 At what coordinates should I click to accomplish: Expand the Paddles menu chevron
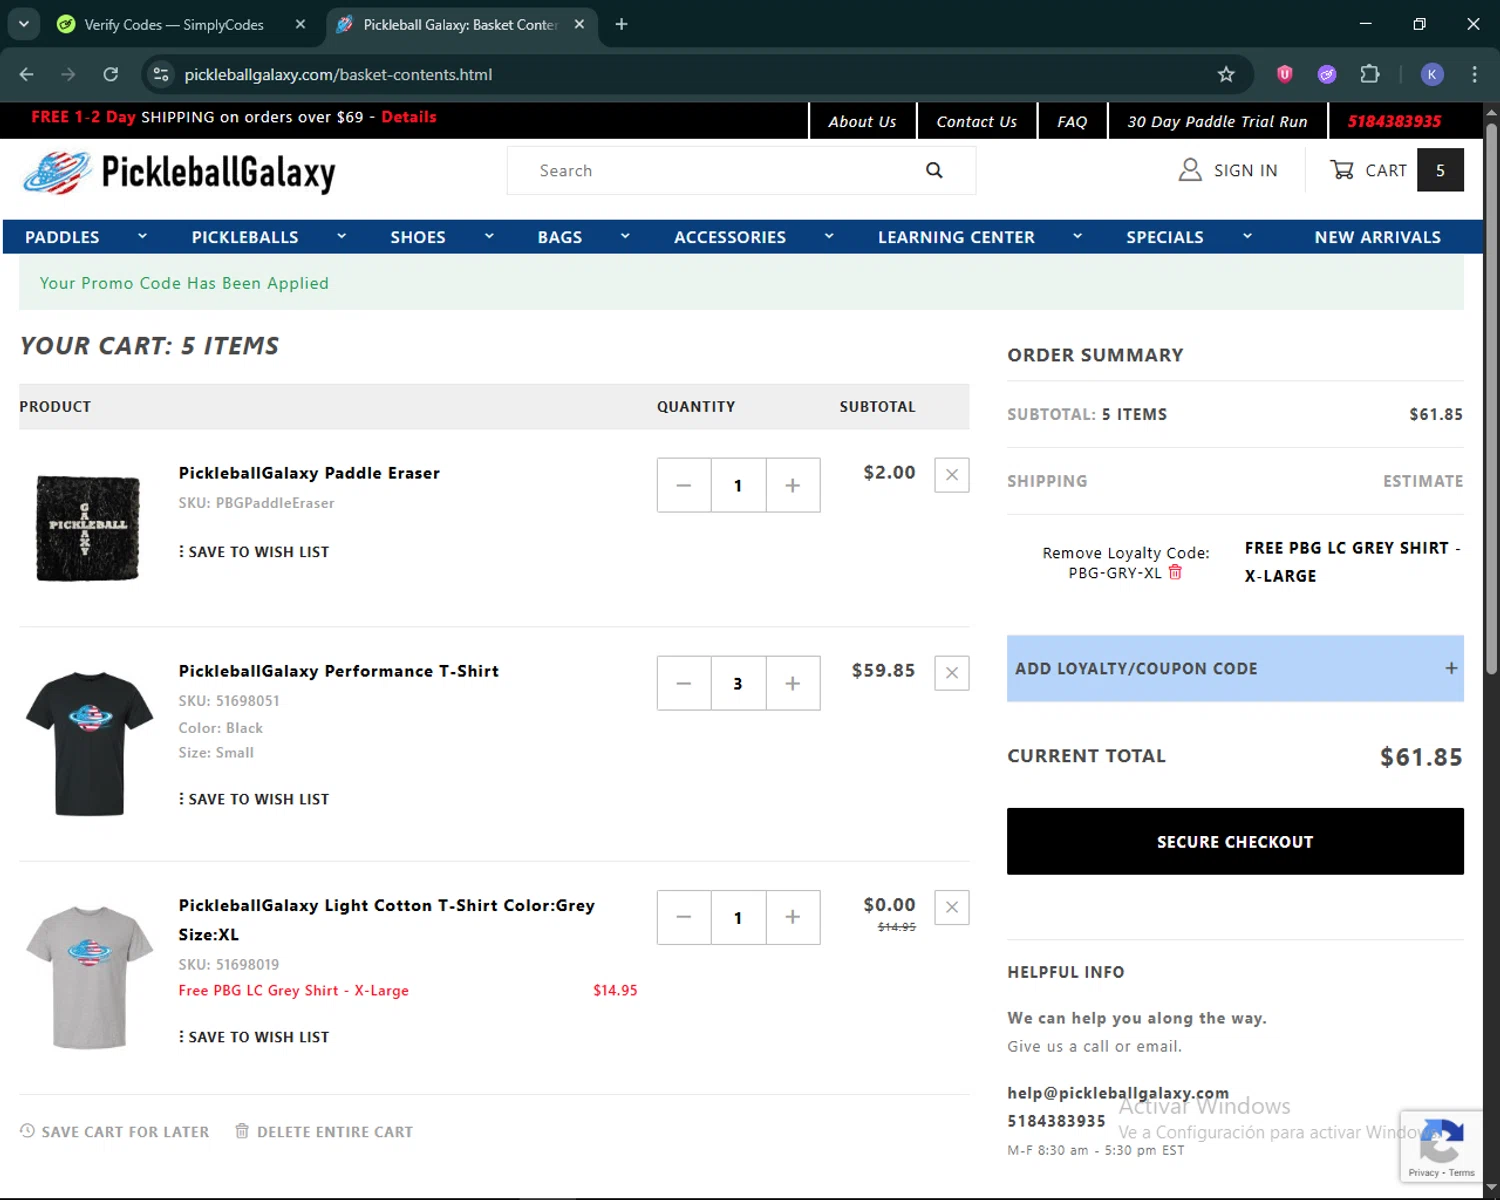pyautogui.click(x=142, y=236)
